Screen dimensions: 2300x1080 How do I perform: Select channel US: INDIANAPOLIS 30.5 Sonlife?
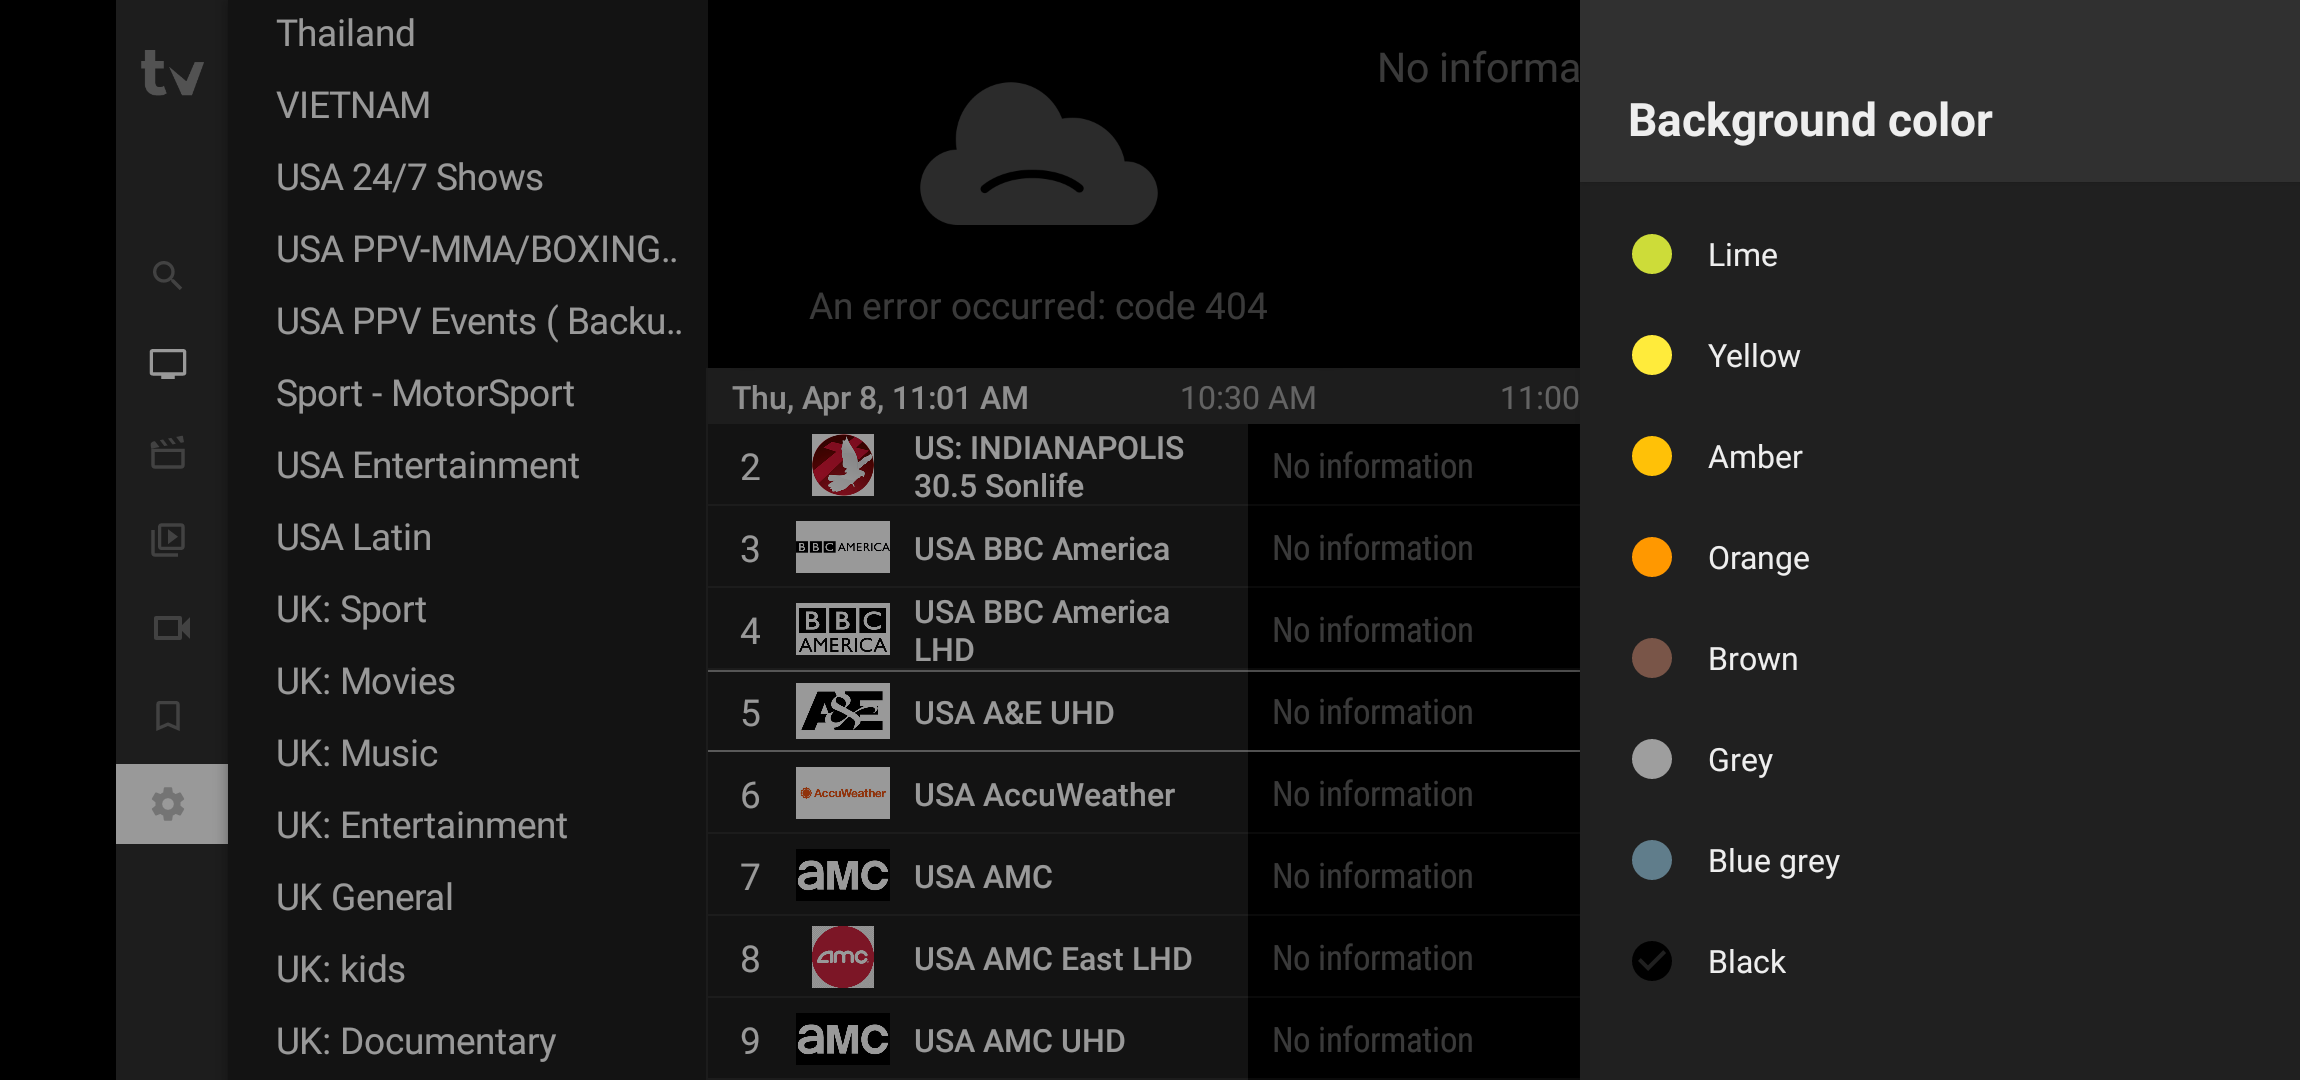[x=978, y=466]
